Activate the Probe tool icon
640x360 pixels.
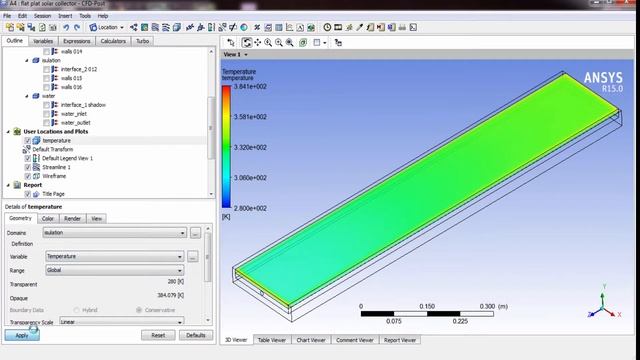point(360,27)
